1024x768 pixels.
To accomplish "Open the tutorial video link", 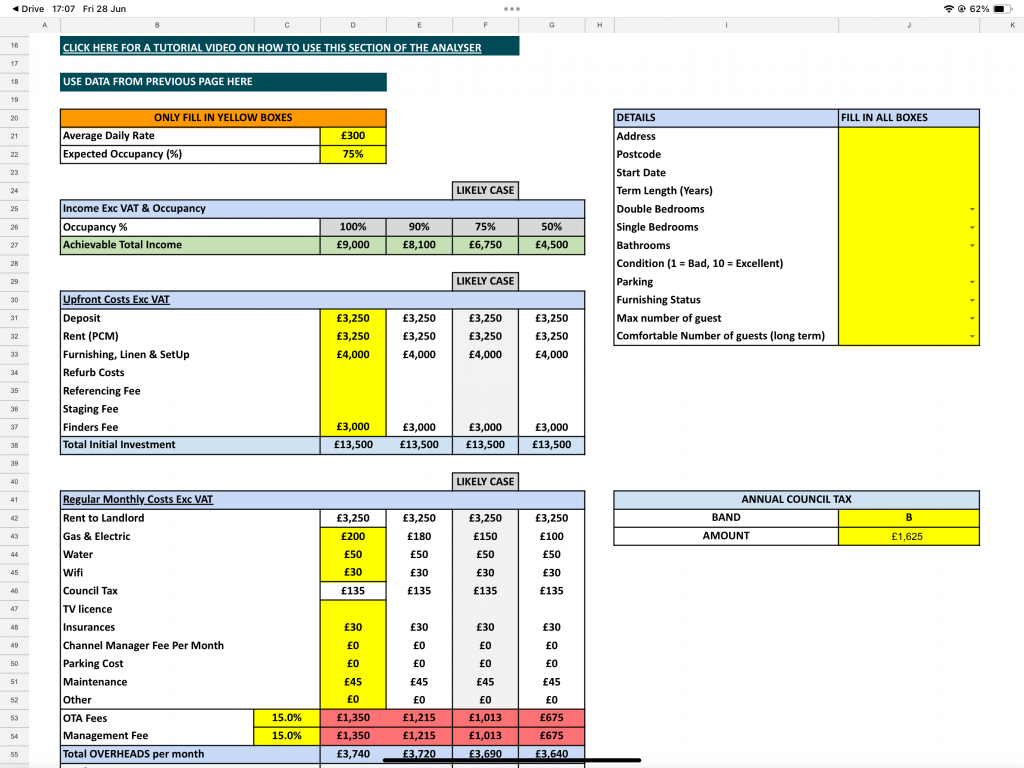I will [271, 47].
